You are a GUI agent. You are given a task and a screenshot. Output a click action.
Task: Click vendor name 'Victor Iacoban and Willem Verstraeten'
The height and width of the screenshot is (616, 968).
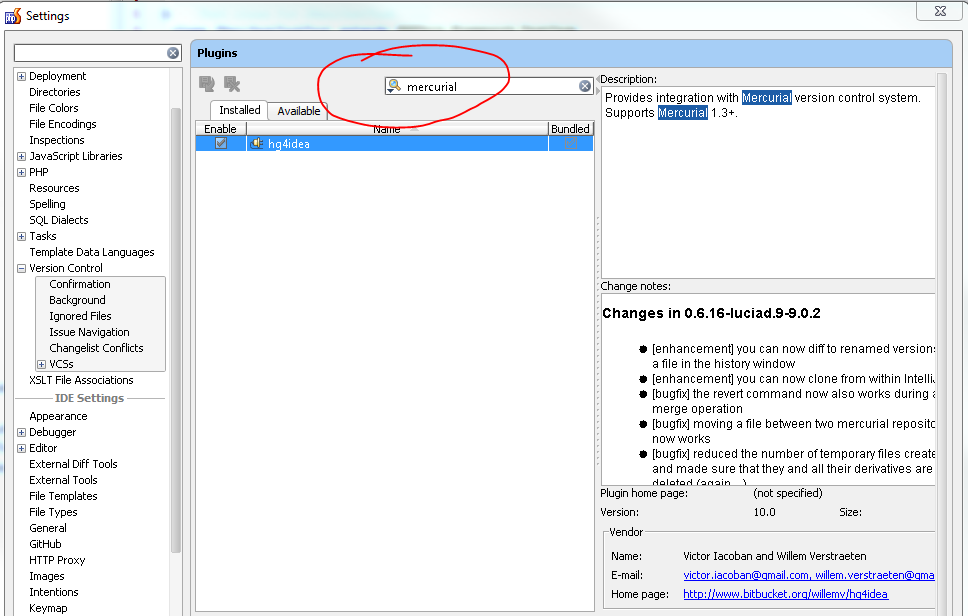point(775,556)
